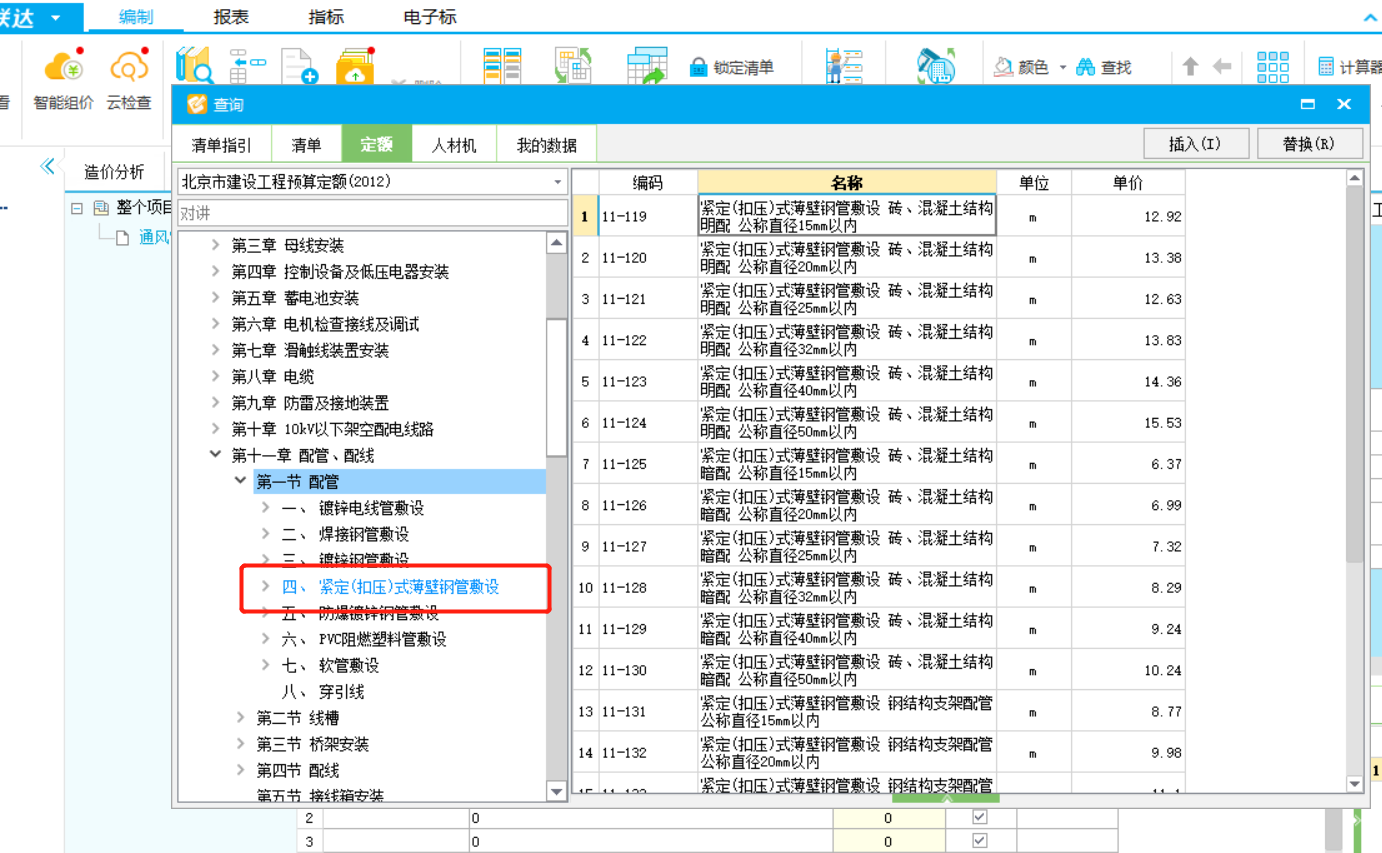Screen dimensions: 1382x853
Task: Click the 插入(I) button
Action: (x=1195, y=144)
